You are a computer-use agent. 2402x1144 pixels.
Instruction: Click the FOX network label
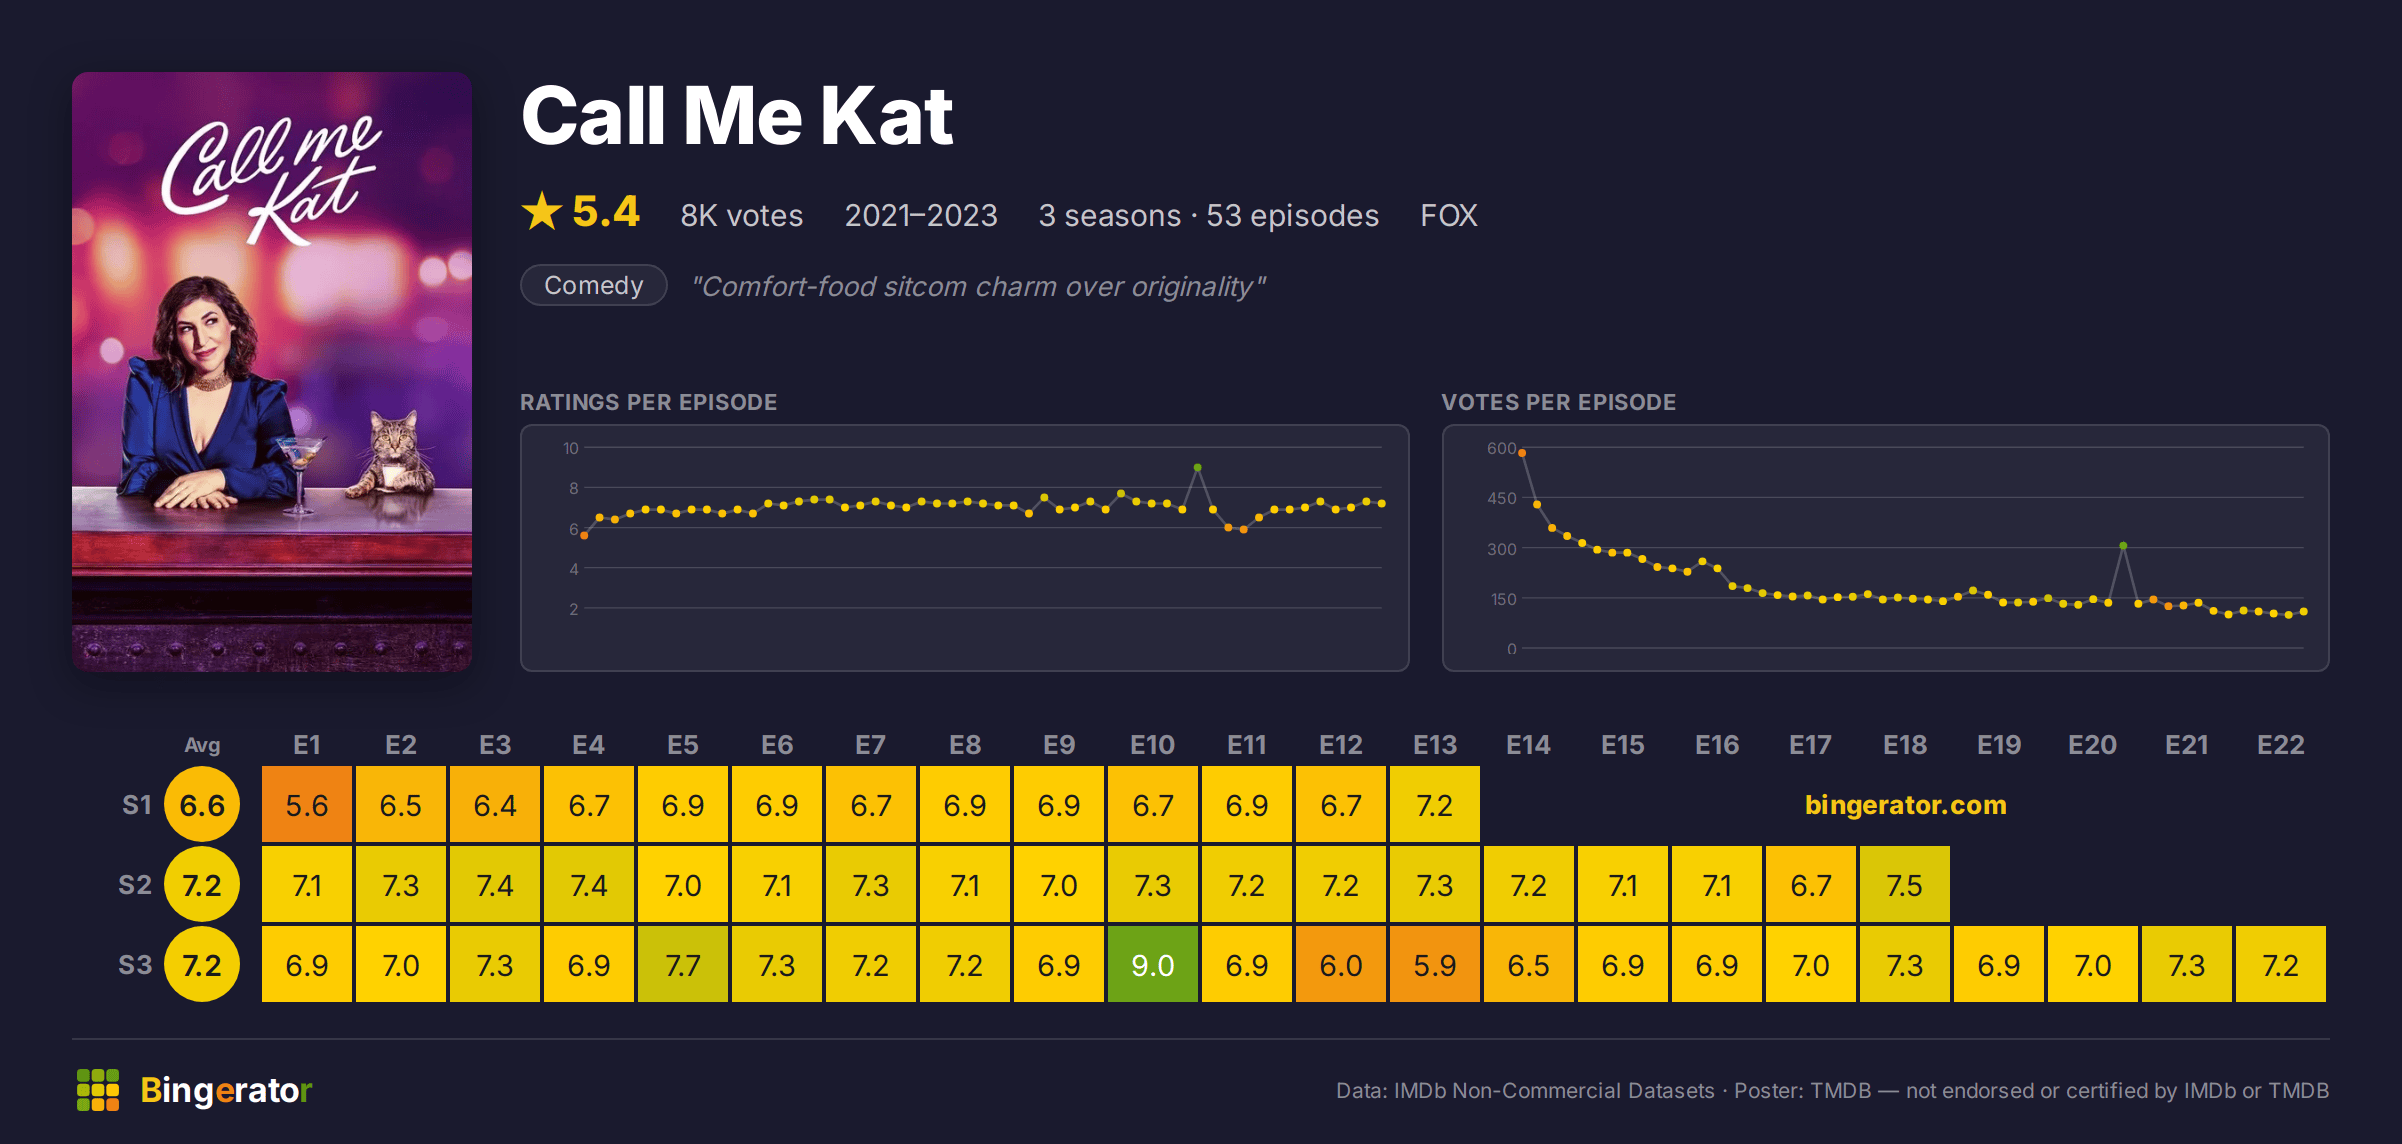[x=1449, y=215]
